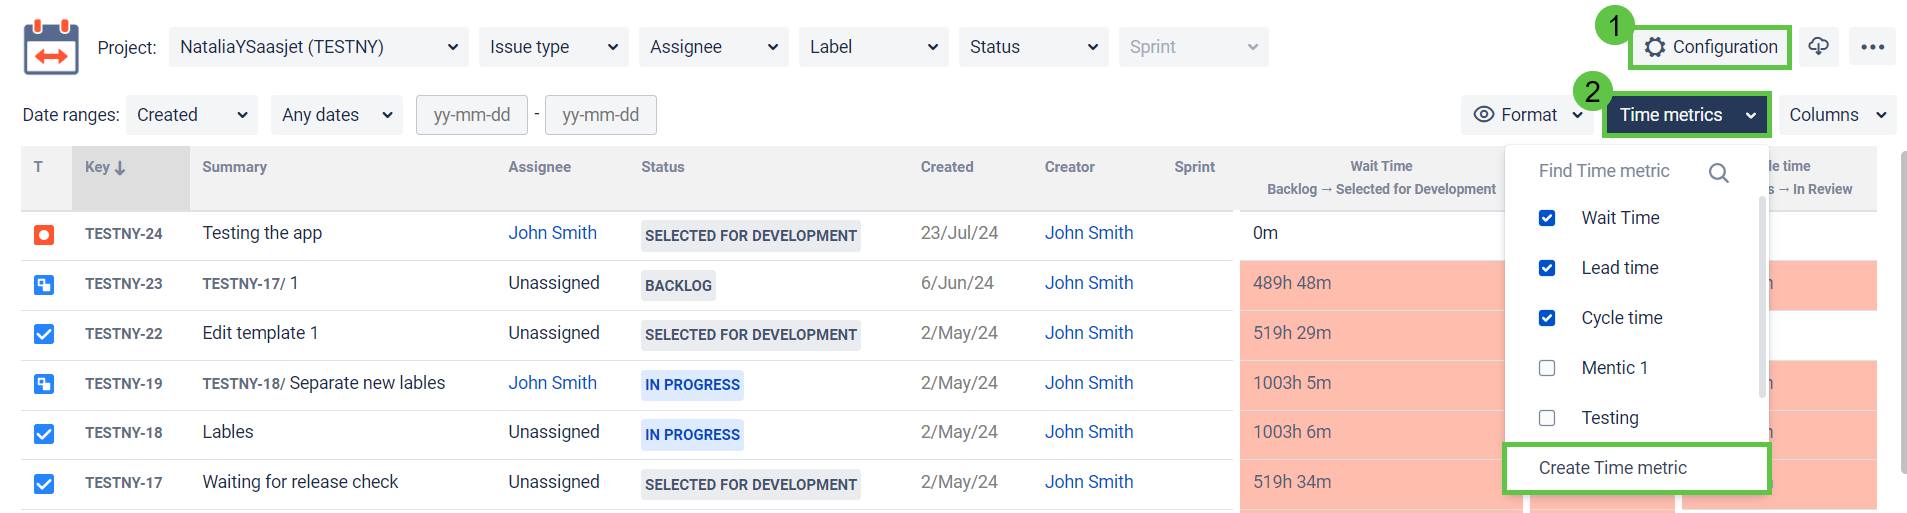
Task: Open the Issue type filter dropdown
Action: click(x=553, y=47)
